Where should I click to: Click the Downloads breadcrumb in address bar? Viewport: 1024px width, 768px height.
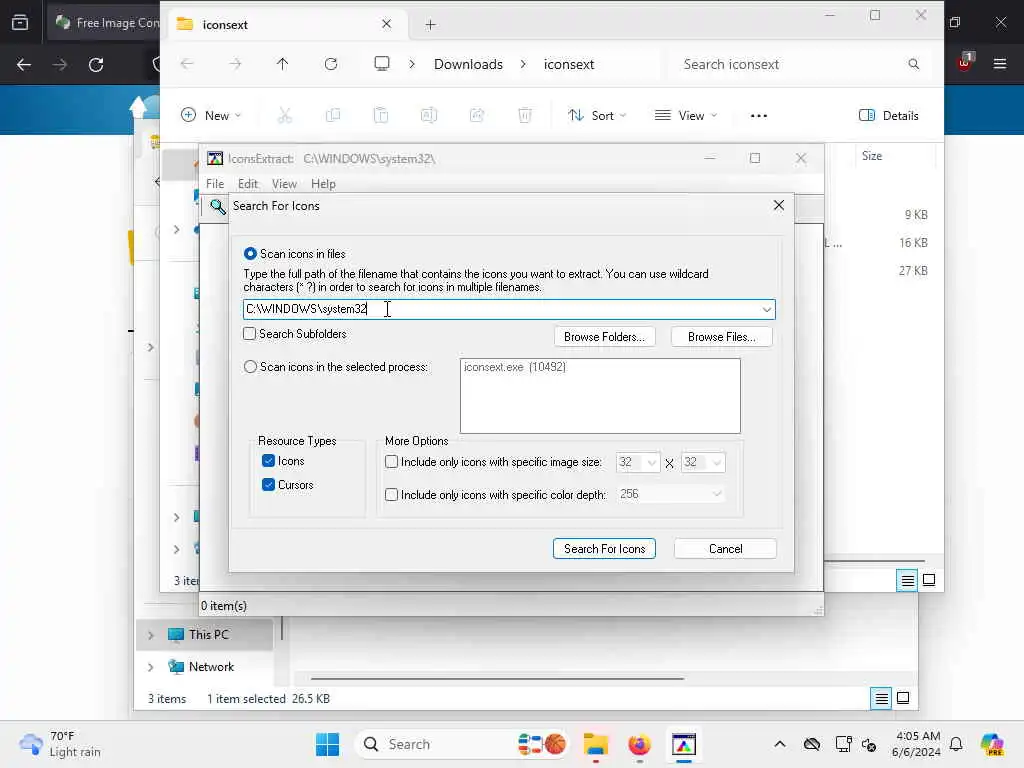point(468,64)
